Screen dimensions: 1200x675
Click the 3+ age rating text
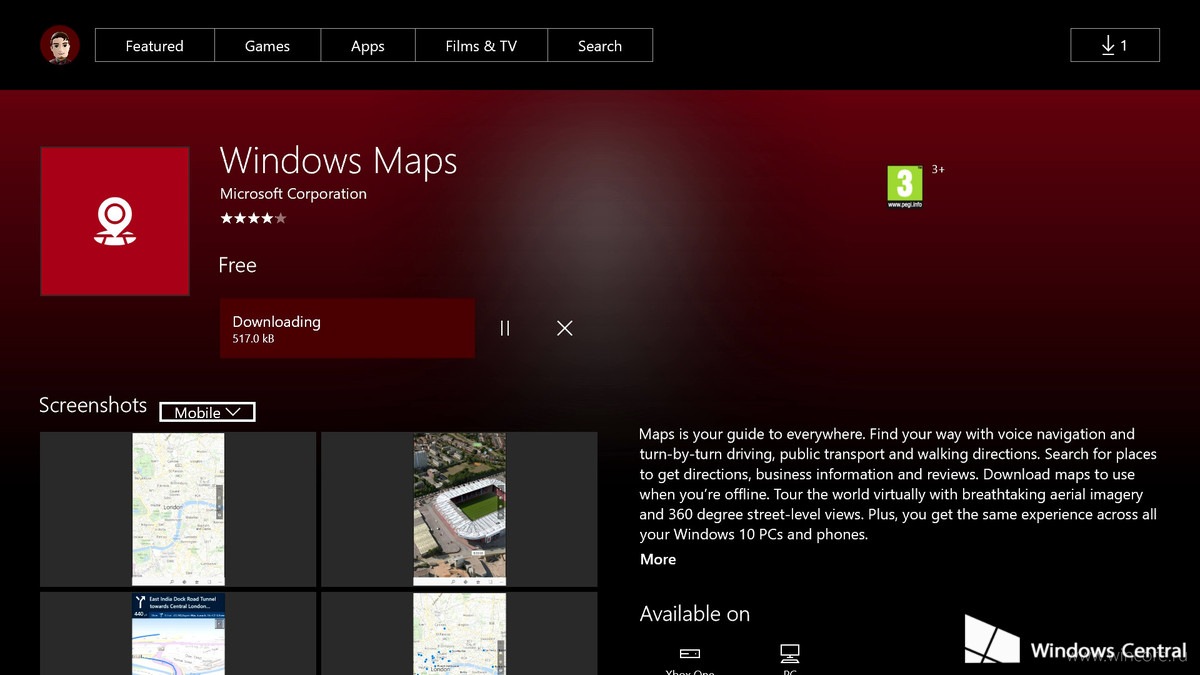938,170
